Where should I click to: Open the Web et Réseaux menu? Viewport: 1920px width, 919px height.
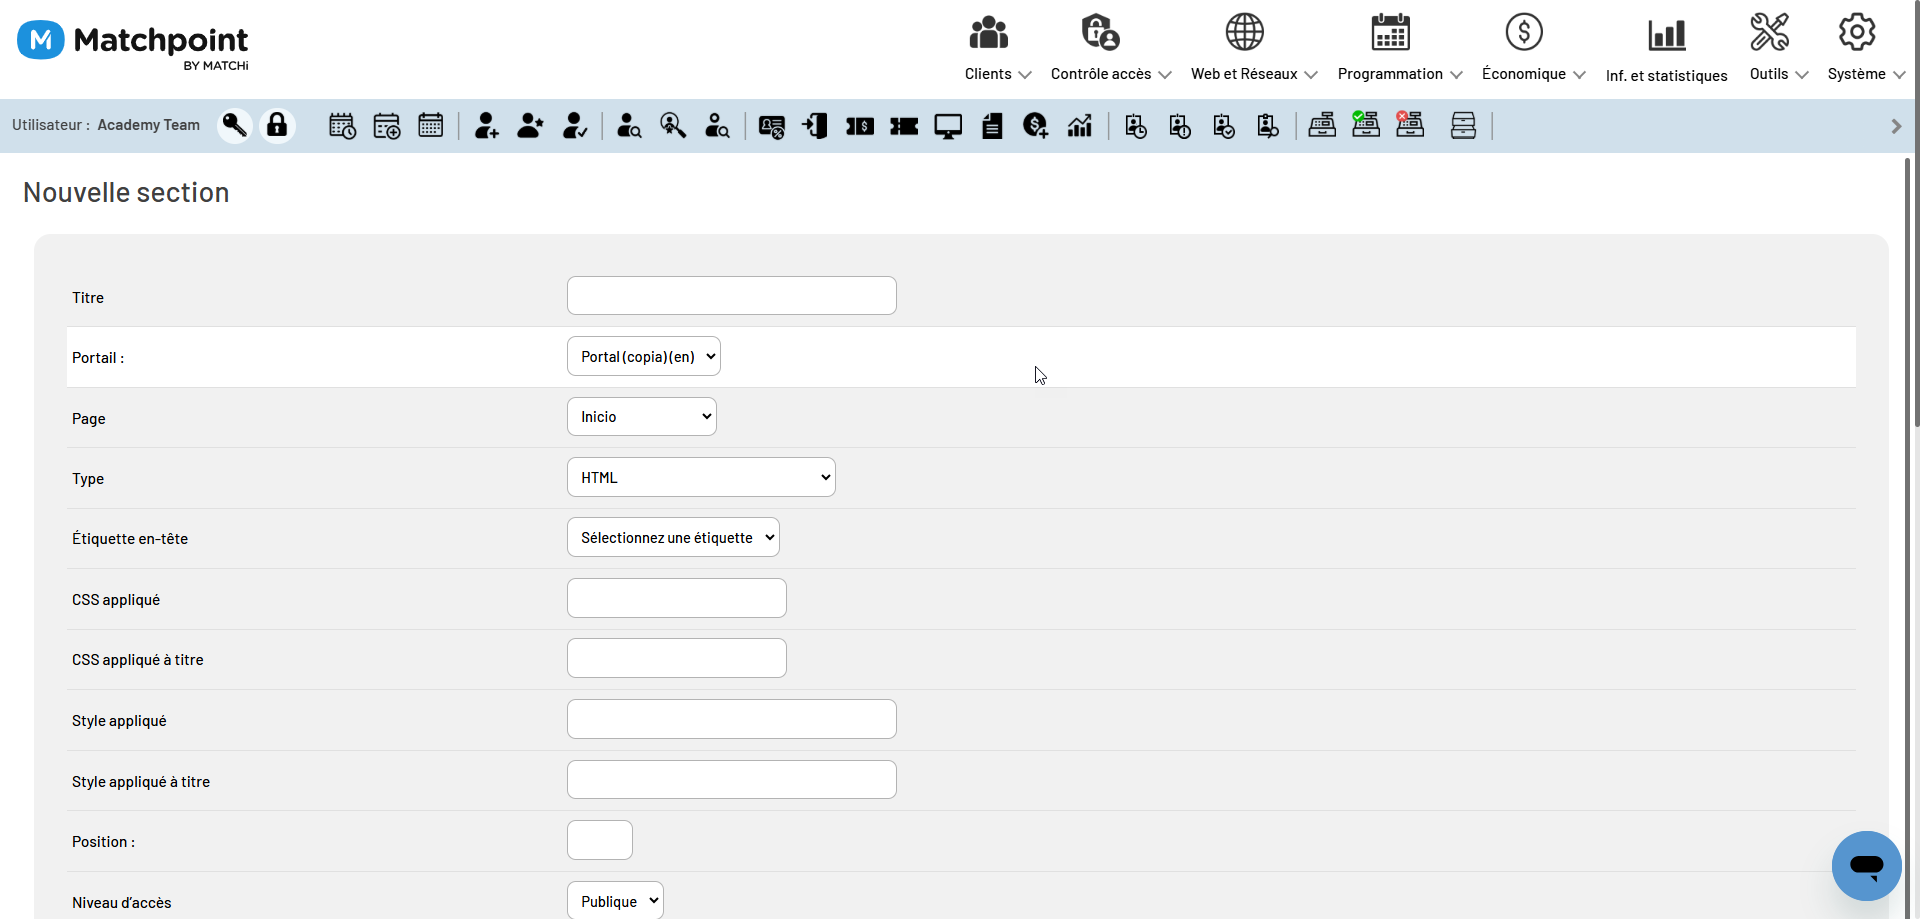(1254, 48)
